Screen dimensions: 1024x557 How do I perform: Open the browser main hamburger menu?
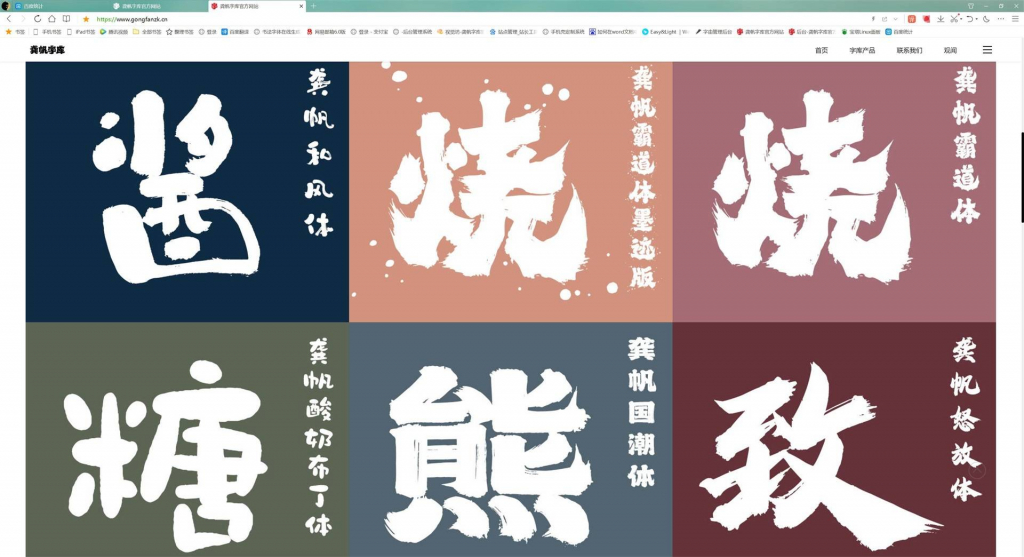[1015, 19]
